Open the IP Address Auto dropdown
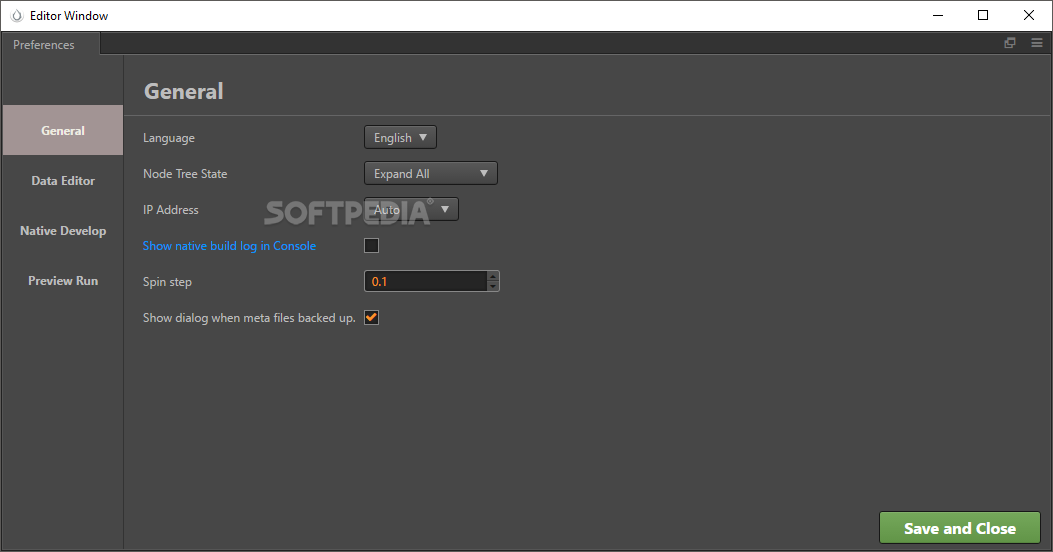This screenshot has height=552, width=1053. [411, 210]
